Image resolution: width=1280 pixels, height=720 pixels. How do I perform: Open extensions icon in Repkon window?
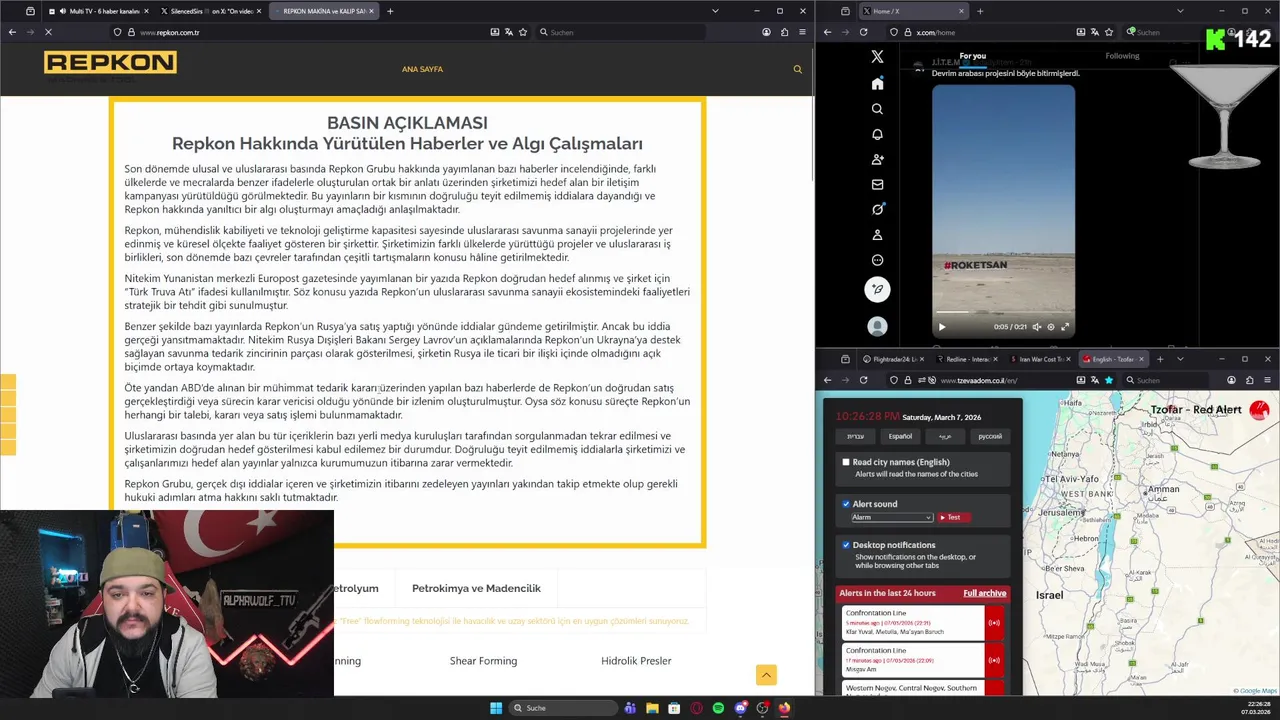pyautogui.click(x=784, y=32)
